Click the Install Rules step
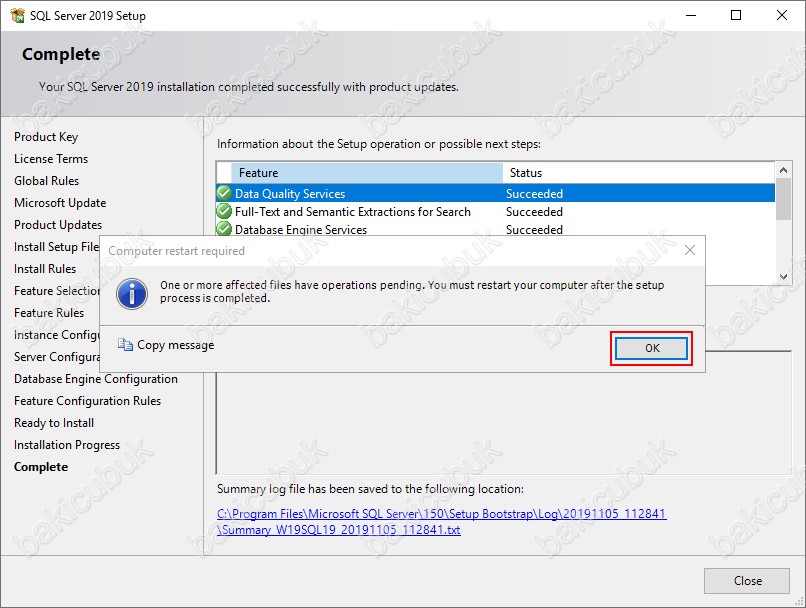806x608 pixels. coord(45,269)
